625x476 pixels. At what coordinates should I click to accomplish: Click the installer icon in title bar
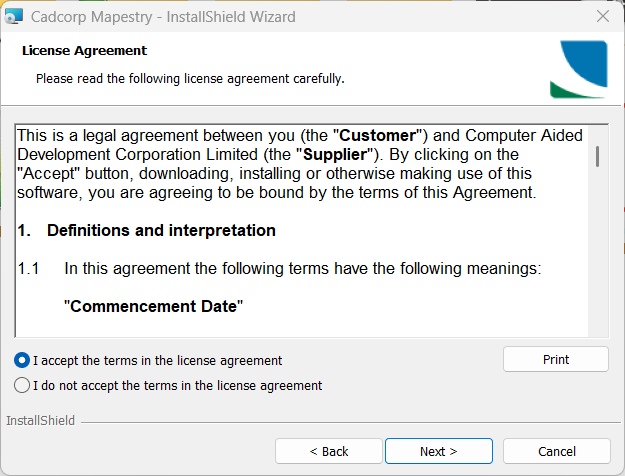point(14,17)
